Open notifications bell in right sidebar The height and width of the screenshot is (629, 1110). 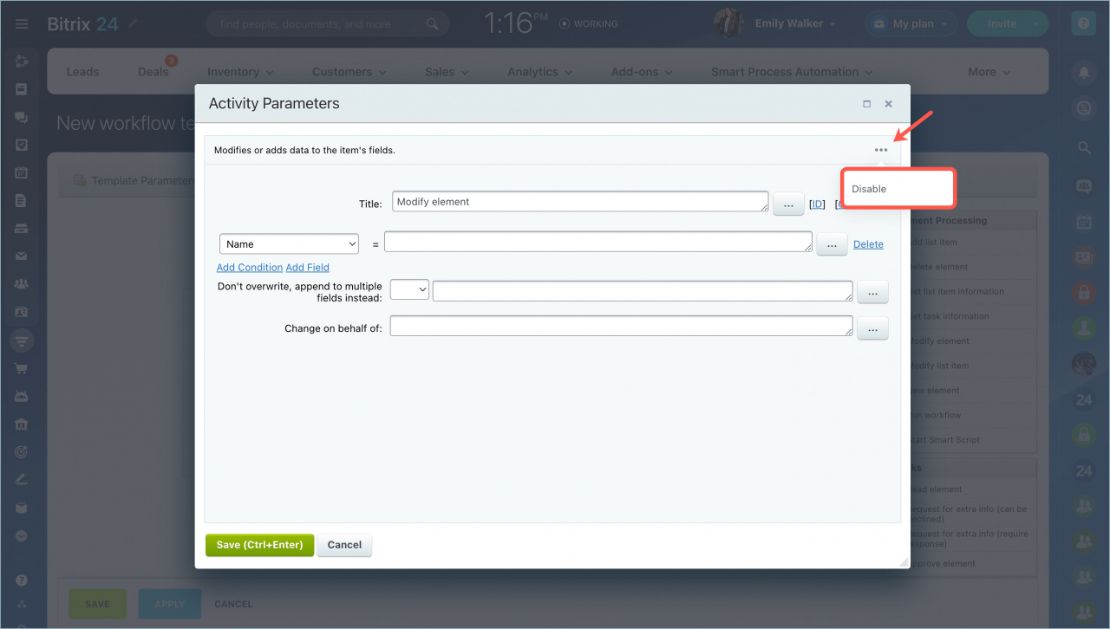point(1083,72)
